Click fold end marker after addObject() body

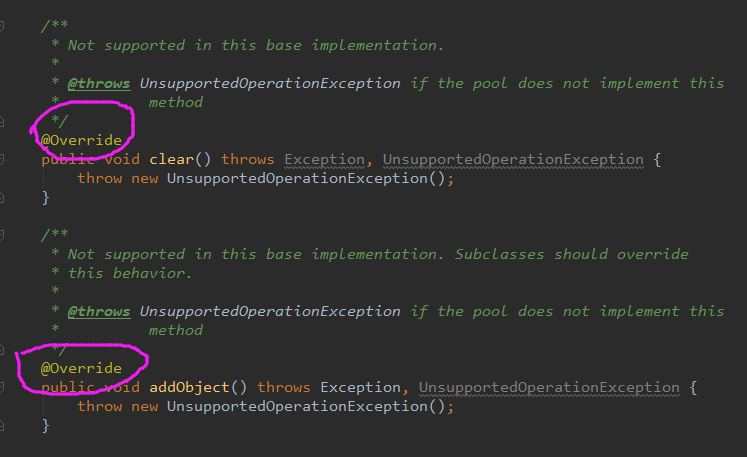click(3, 425)
